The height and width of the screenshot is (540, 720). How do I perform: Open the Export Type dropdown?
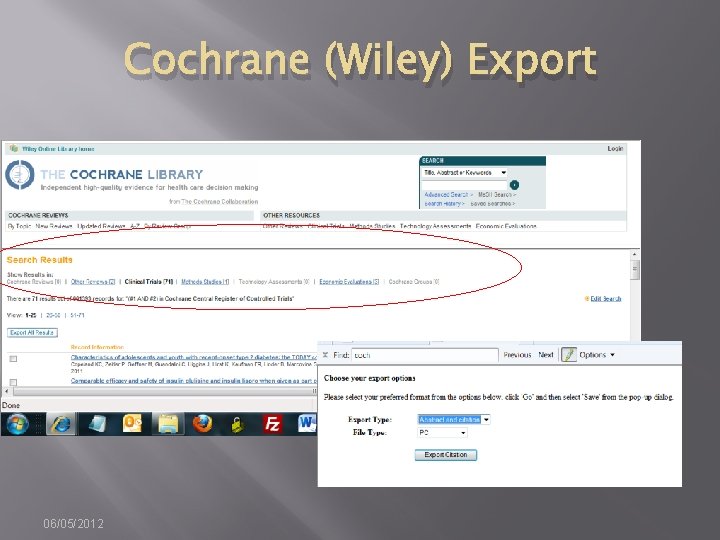(454, 420)
